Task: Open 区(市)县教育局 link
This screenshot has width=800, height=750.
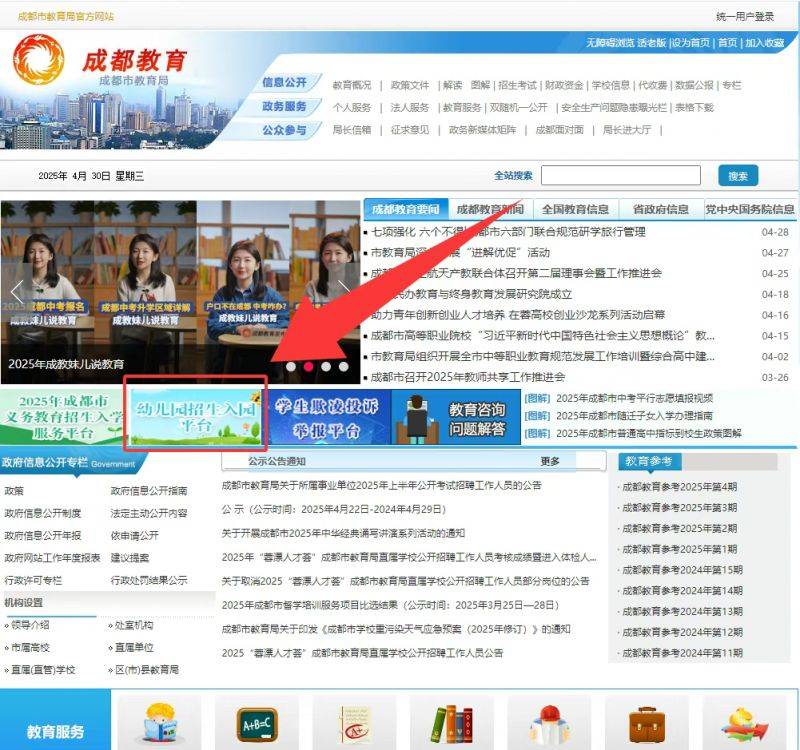Action: 147,669
